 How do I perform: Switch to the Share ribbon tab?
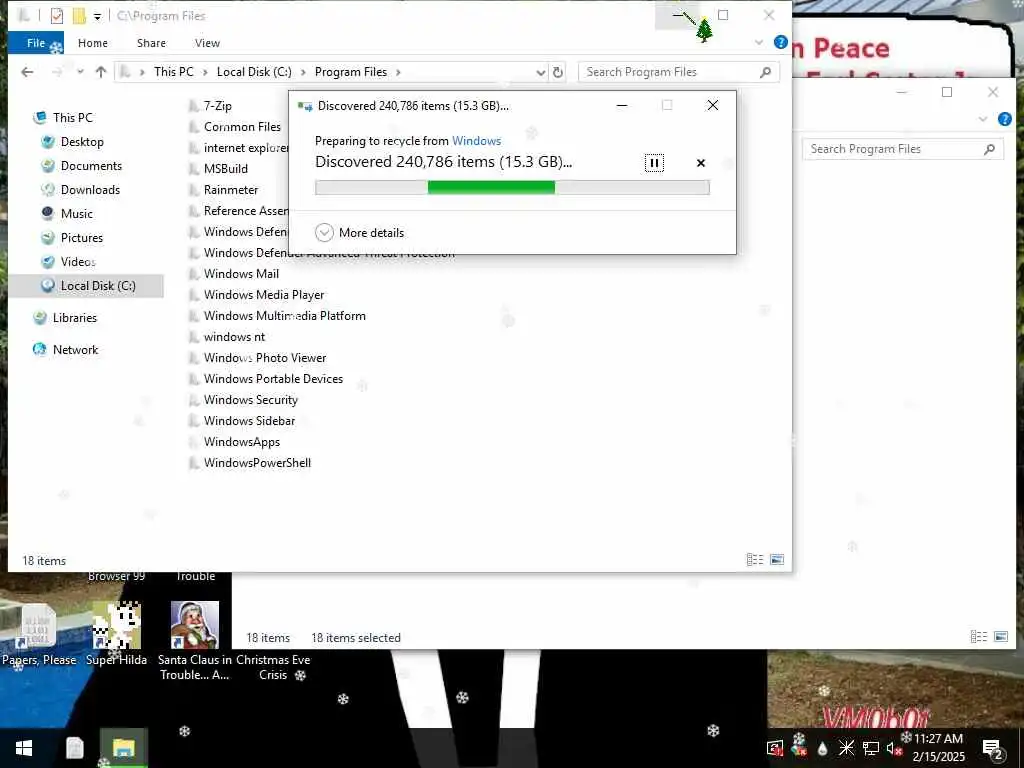pyautogui.click(x=151, y=43)
